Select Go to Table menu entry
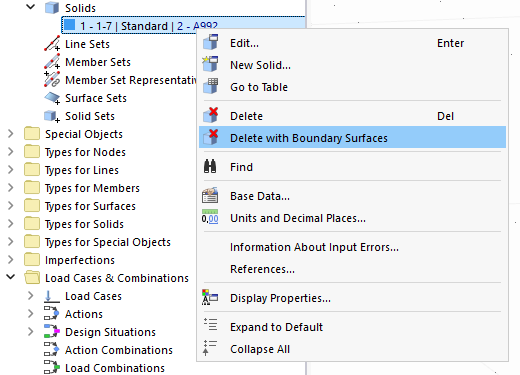The image size is (520, 375). tap(352, 87)
